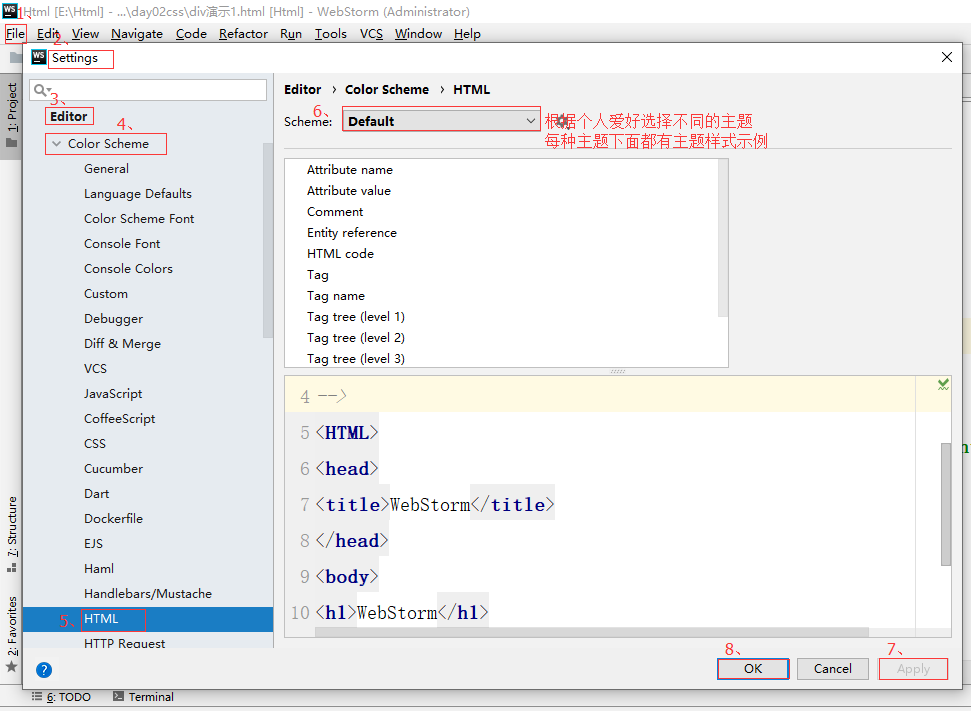Open the TODO tool window
This screenshot has width=971, height=711.
pos(69,696)
